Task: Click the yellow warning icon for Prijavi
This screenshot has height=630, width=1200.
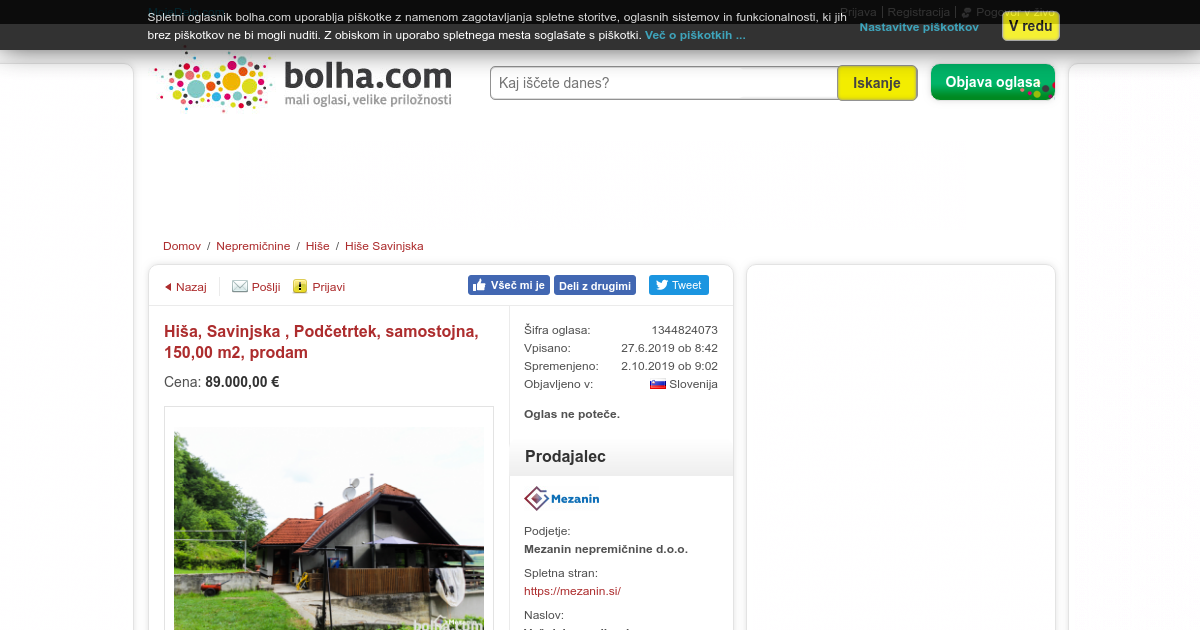Action: coord(300,286)
